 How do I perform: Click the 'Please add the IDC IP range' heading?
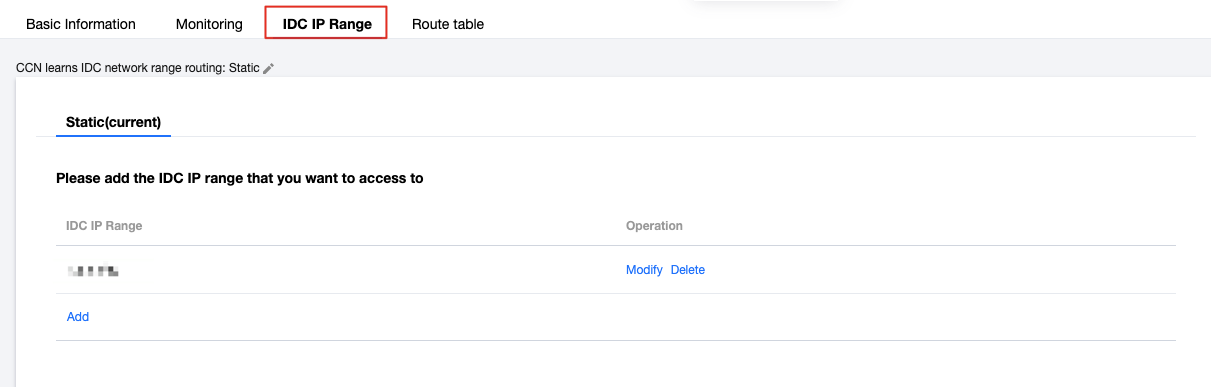(240, 179)
